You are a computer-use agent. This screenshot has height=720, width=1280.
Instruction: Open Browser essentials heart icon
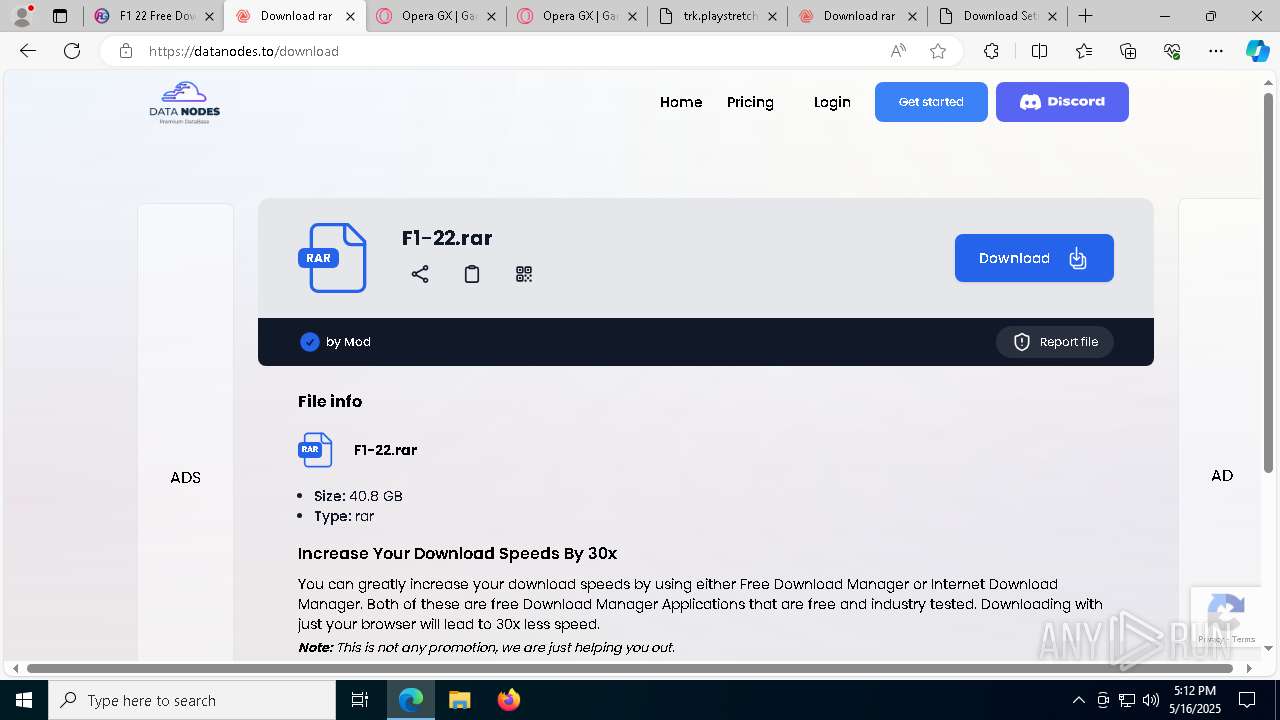(1172, 51)
